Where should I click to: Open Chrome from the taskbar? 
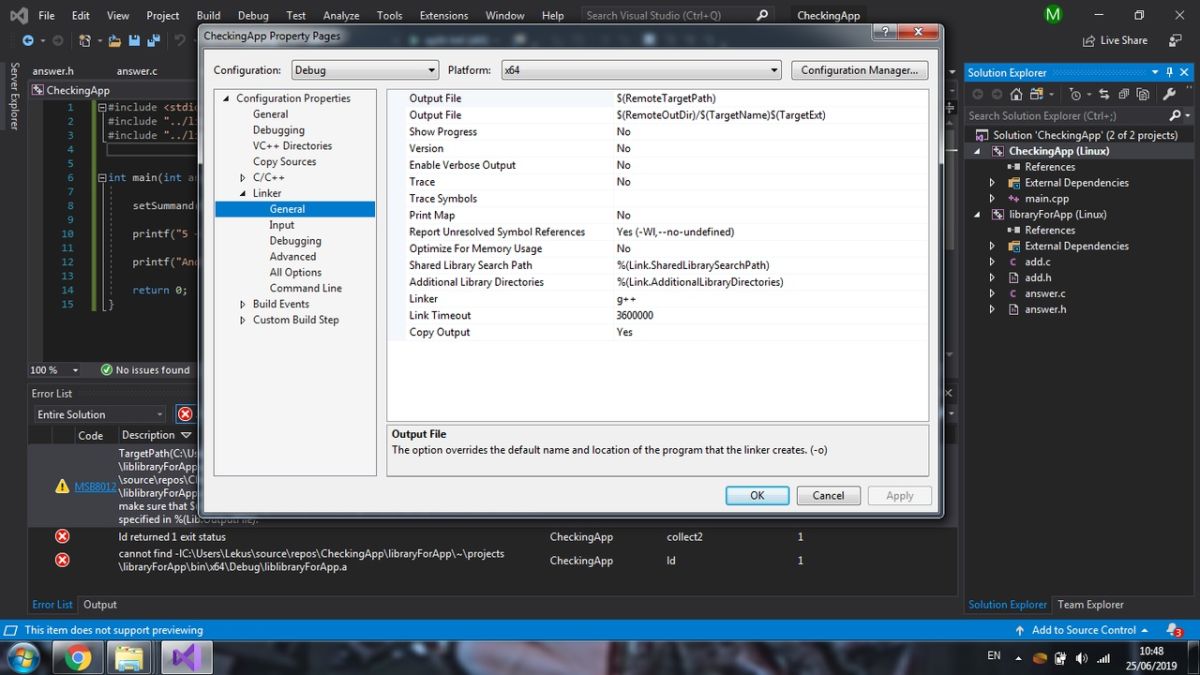[78, 657]
